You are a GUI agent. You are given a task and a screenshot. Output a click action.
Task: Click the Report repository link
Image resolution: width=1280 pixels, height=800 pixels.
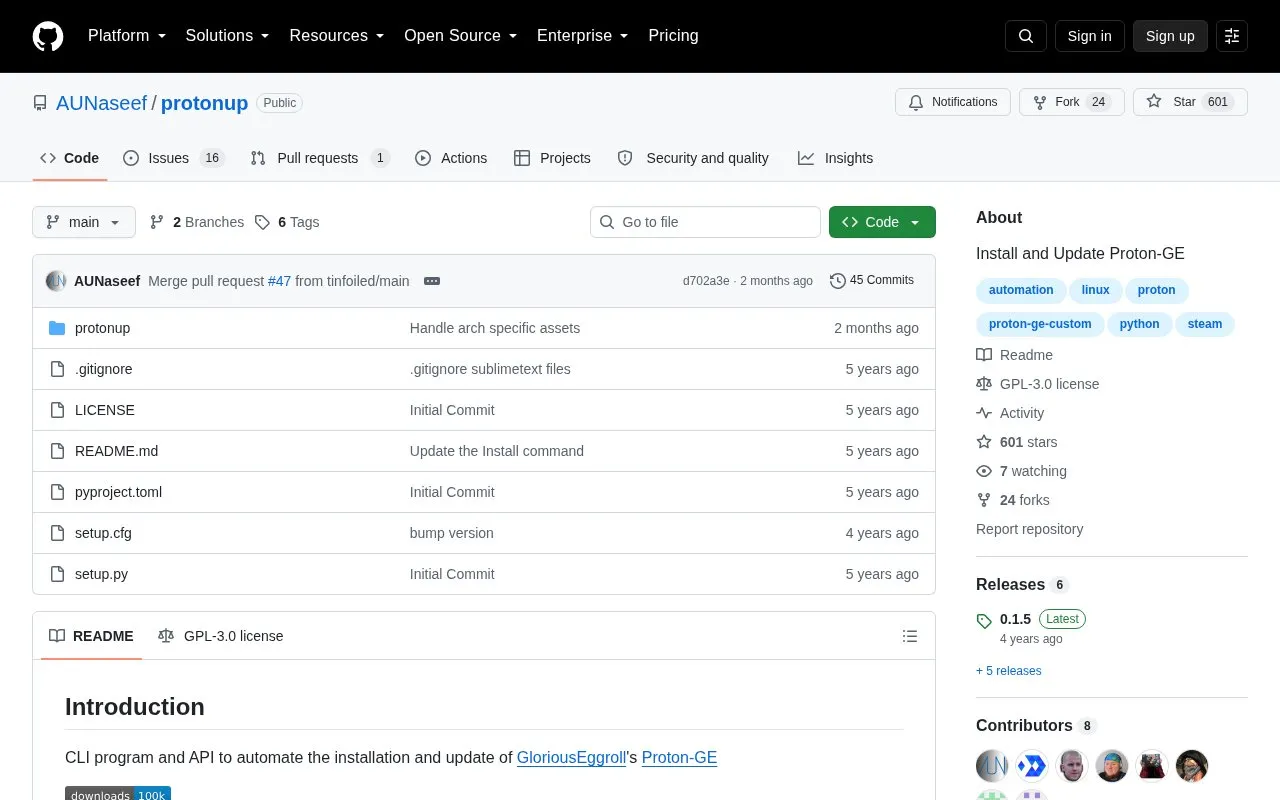1029,529
